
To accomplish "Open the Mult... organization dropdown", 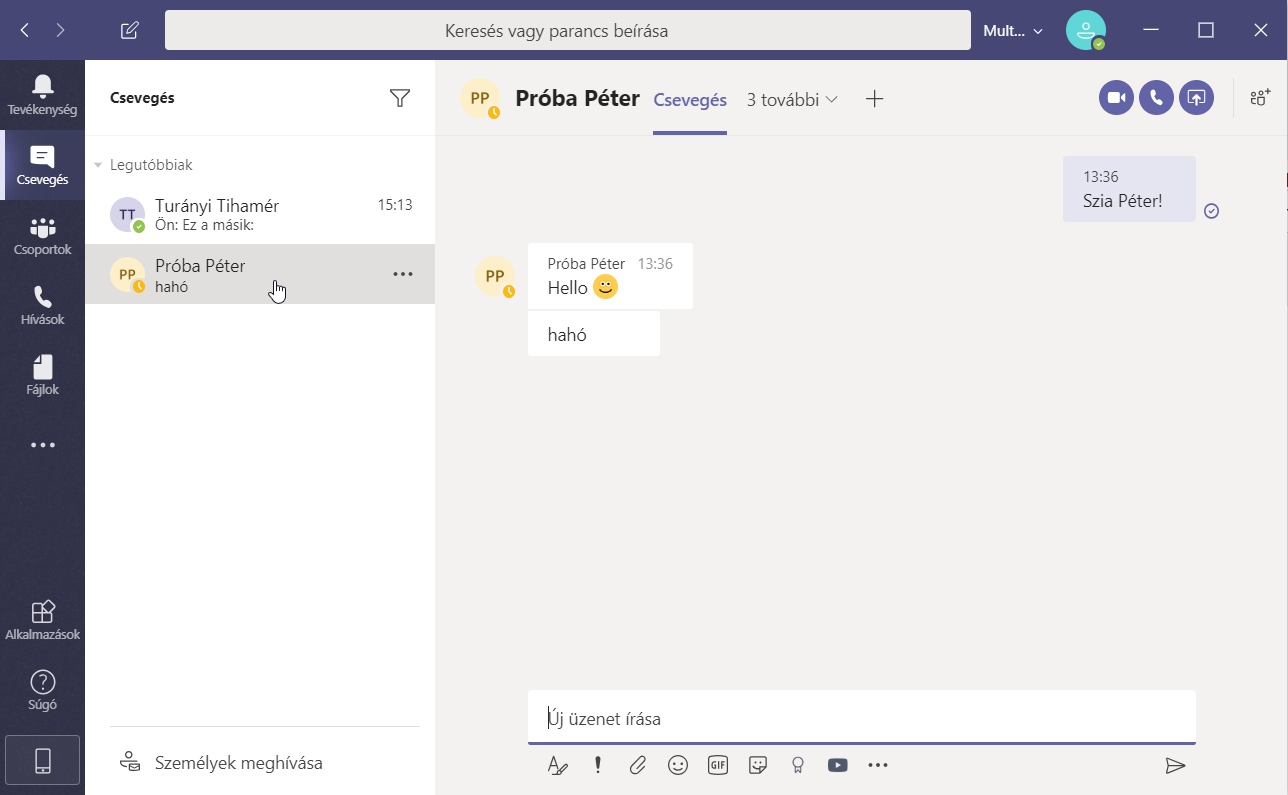I will pyautogui.click(x=1013, y=31).
